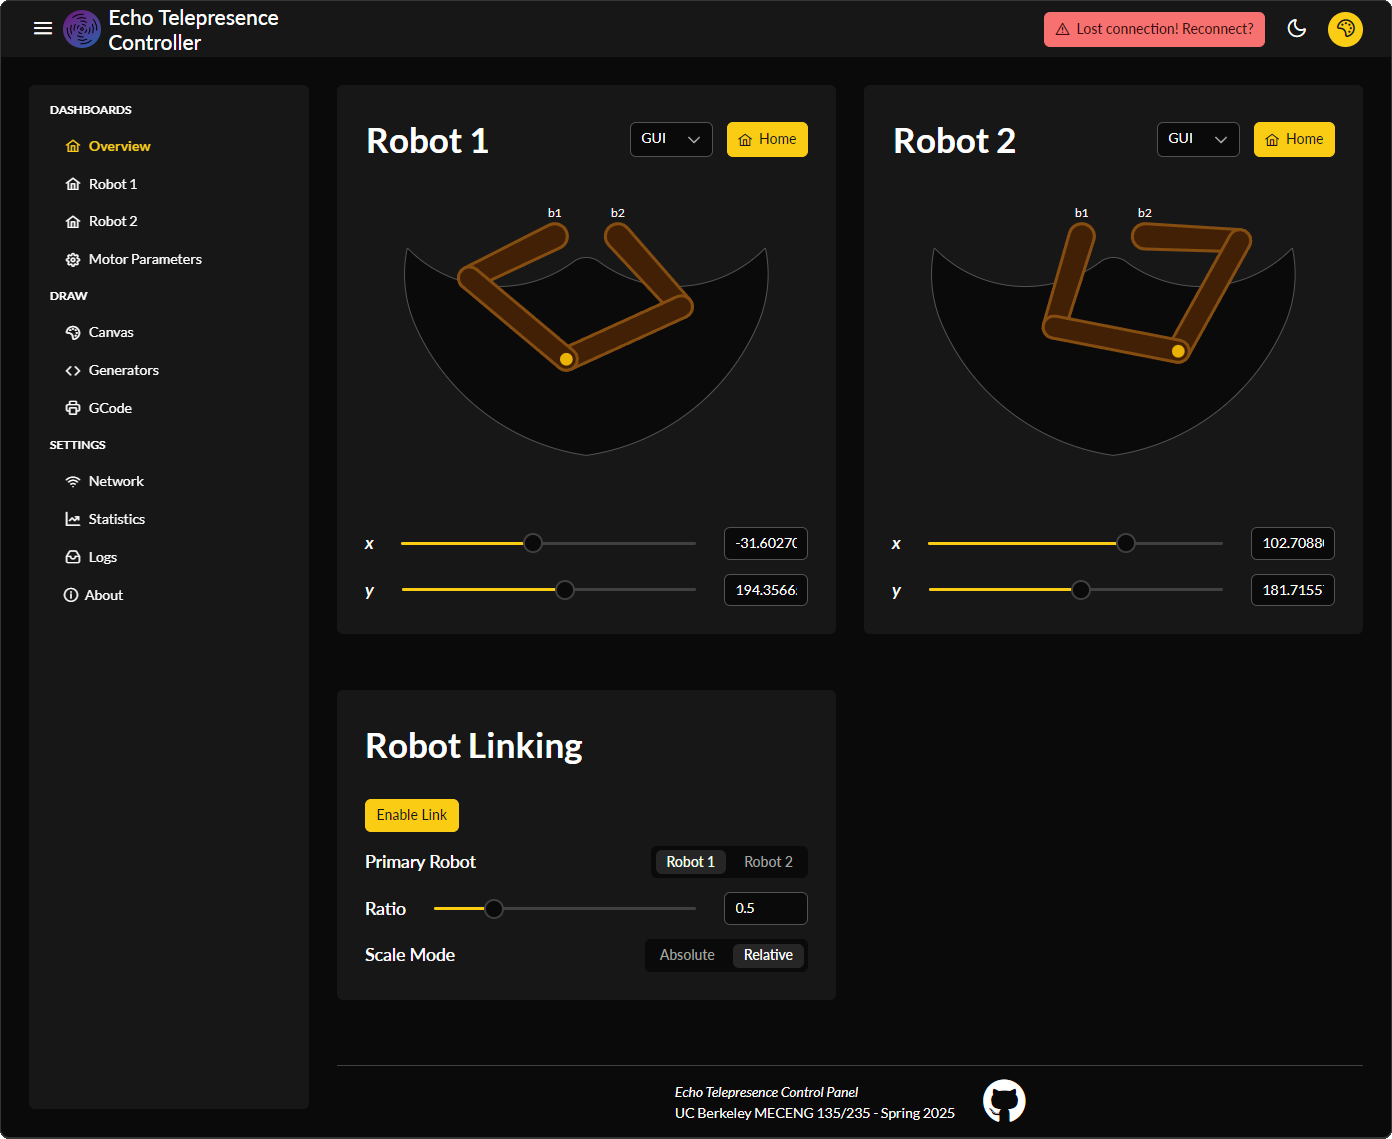
Task: Switch Scale Mode to Absolute
Action: (x=687, y=955)
